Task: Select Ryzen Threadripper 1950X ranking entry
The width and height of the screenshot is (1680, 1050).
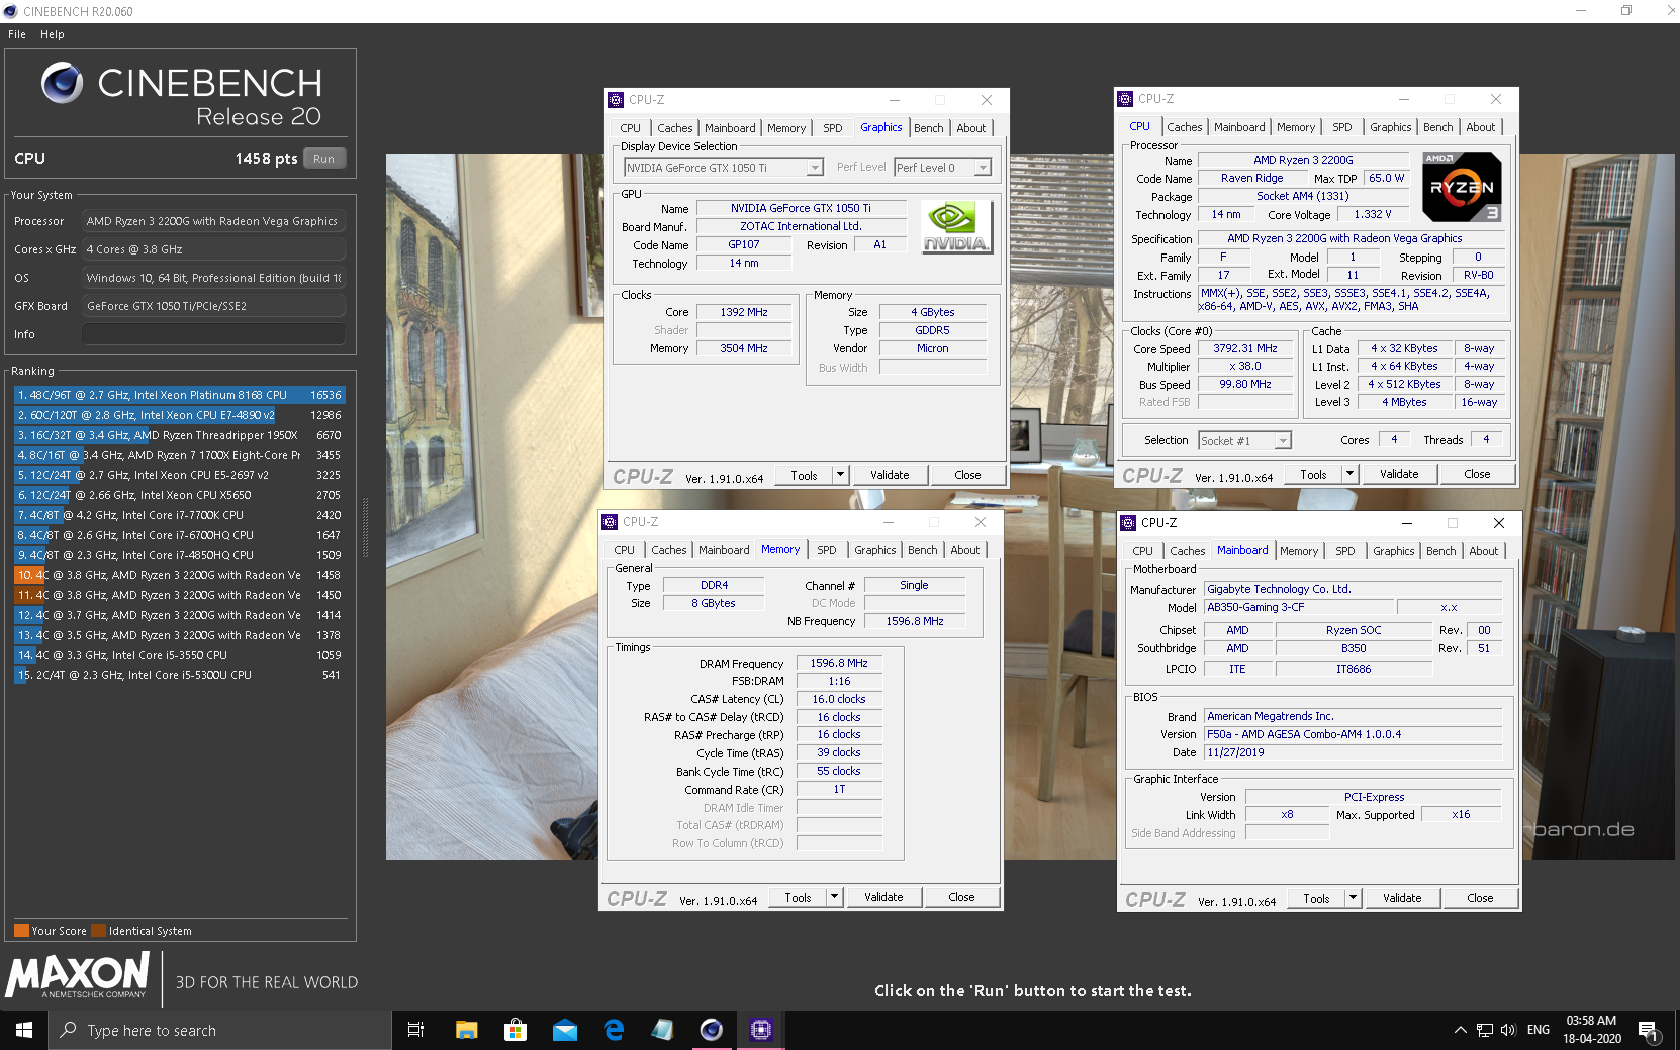Action: [179, 435]
